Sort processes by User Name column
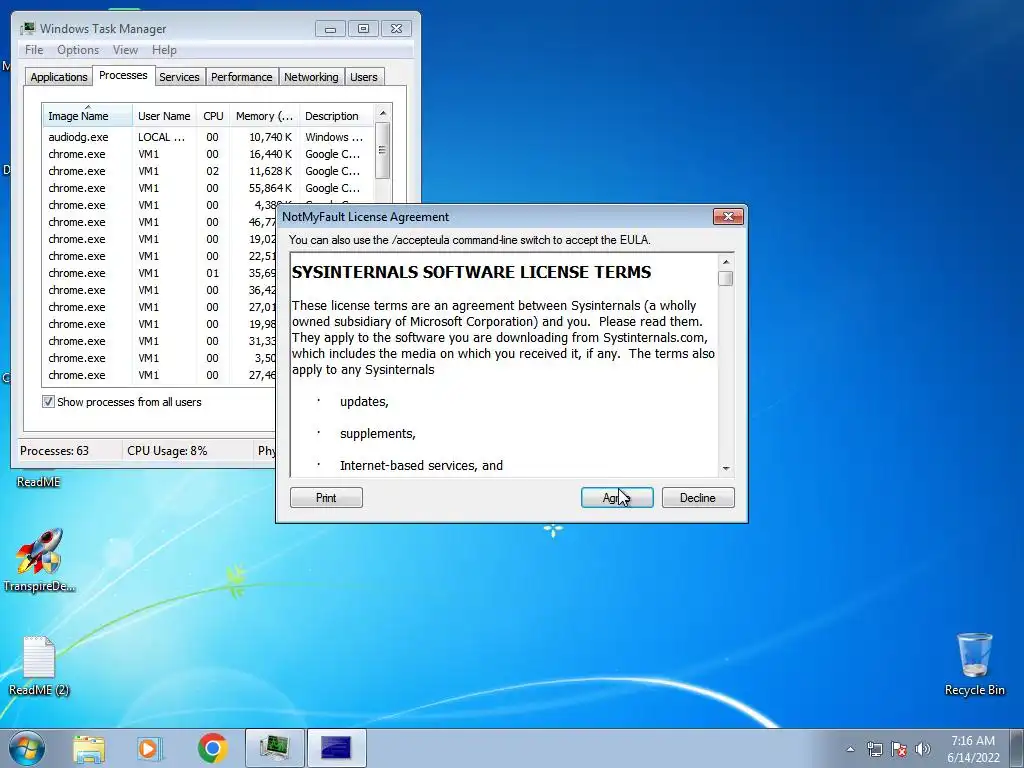 point(164,116)
